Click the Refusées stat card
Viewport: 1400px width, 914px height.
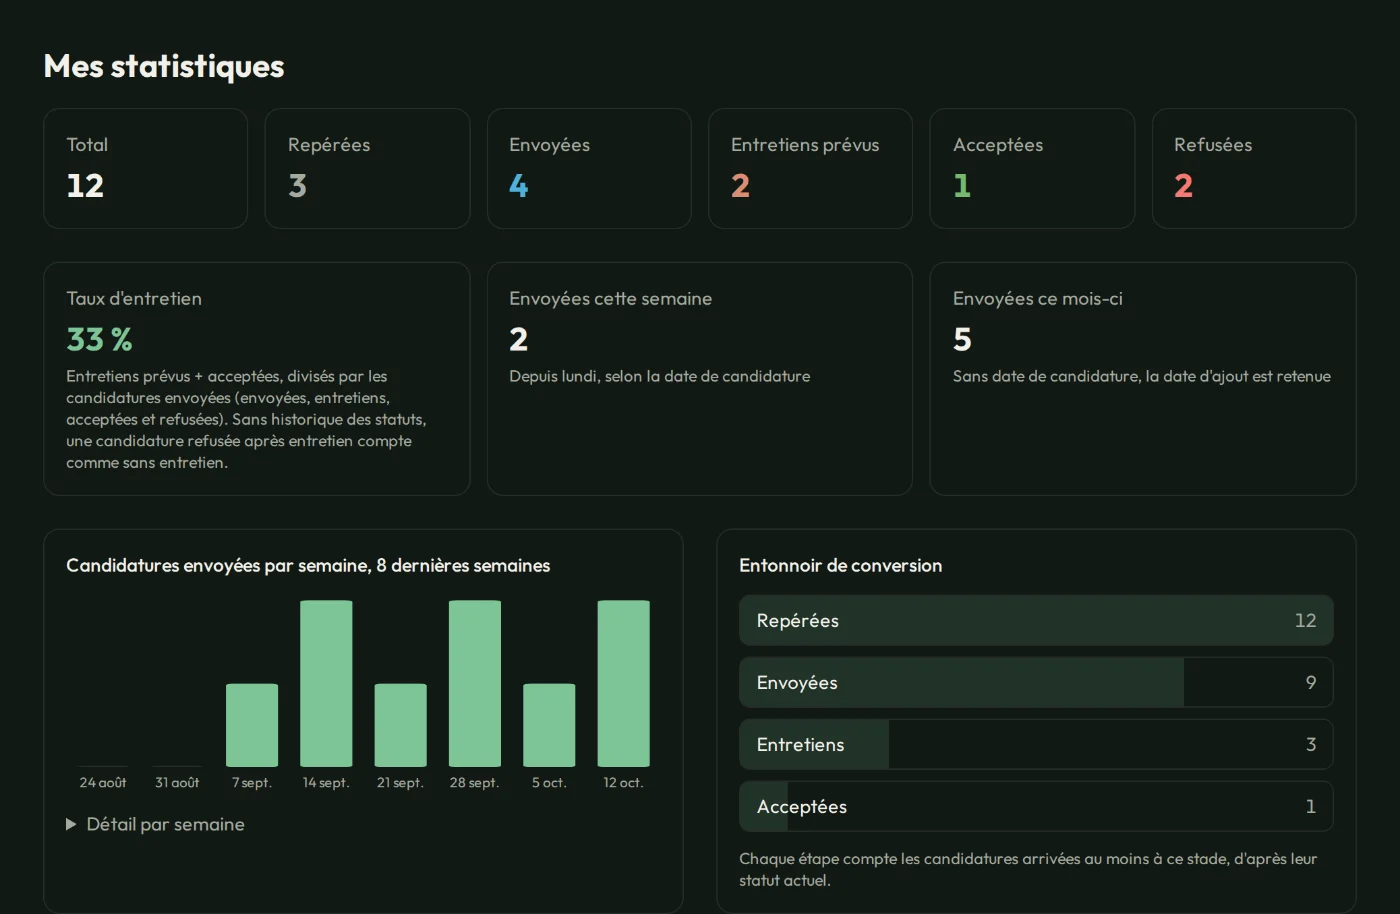coord(1254,168)
